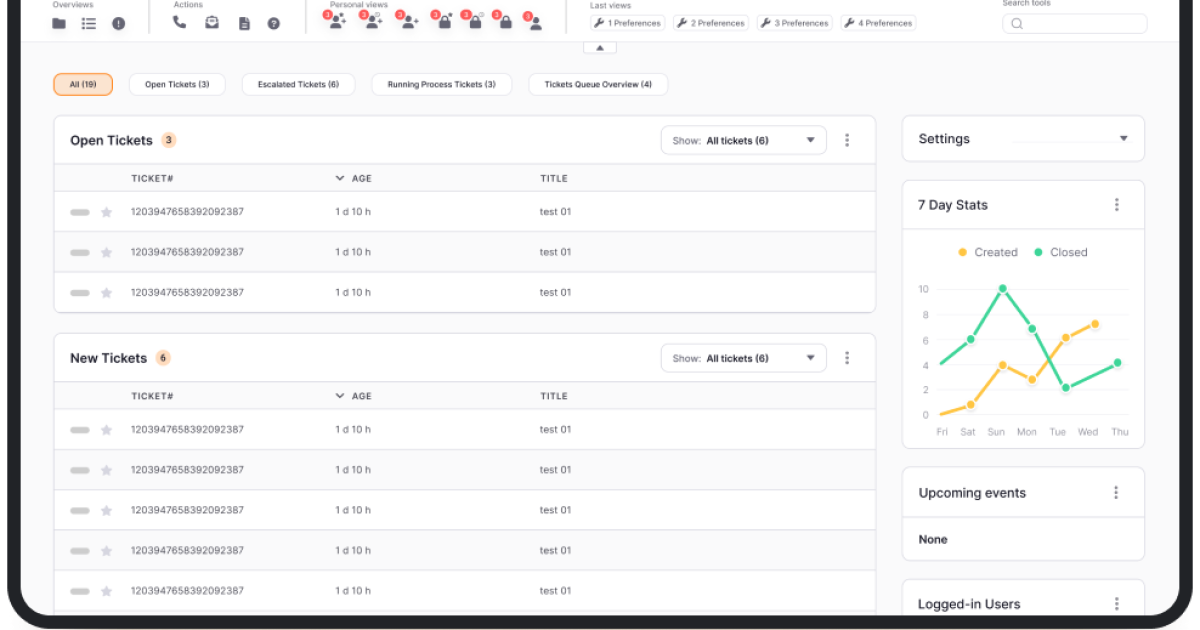Click the document icon under Actions
The height and width of the screenshot is (630, 1200).
244,23
